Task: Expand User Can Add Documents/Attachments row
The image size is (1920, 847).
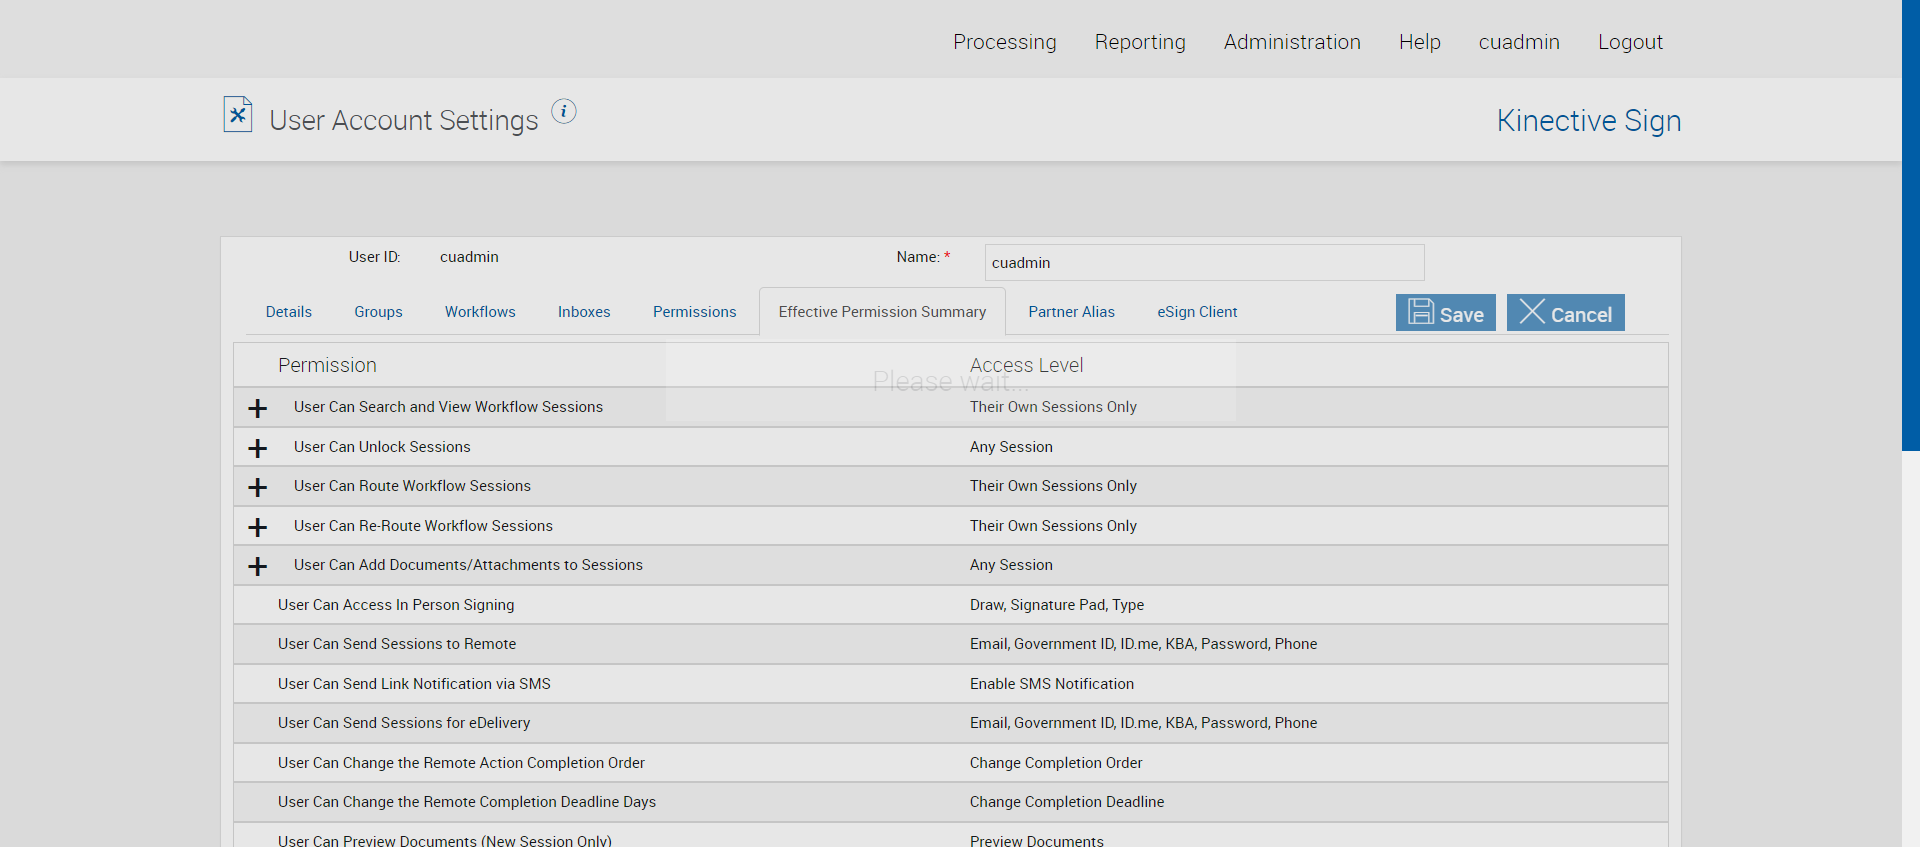Action: (x=258, y=566)
